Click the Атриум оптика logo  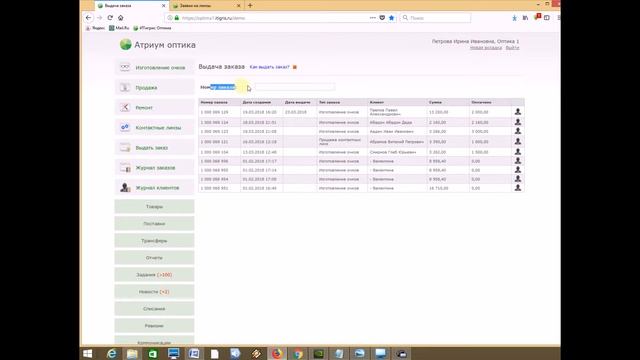click(158, 44)
